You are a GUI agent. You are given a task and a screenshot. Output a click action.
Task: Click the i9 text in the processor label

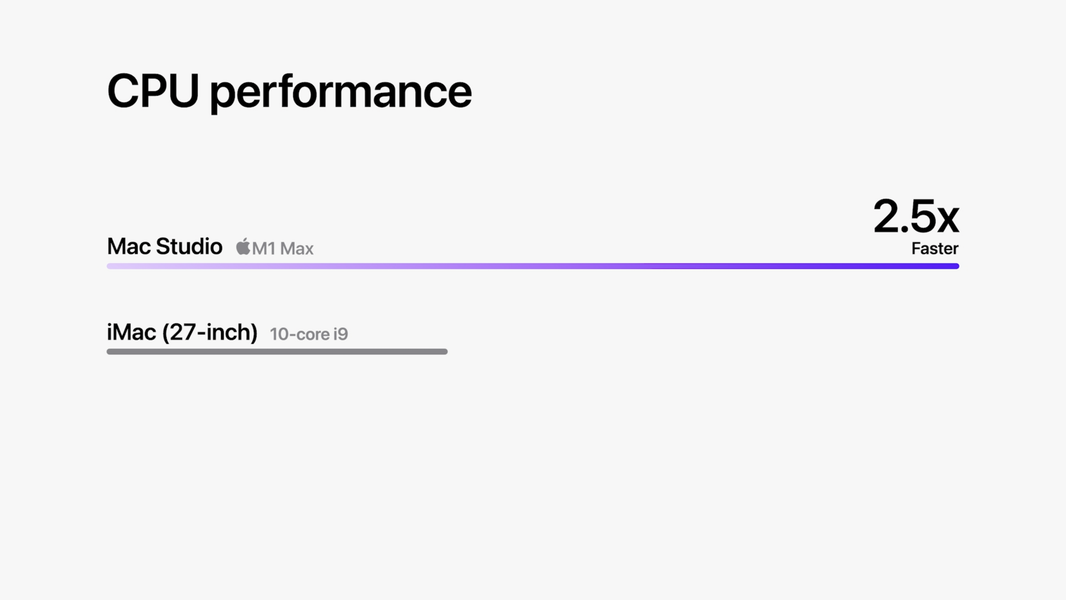pos(340,334)
